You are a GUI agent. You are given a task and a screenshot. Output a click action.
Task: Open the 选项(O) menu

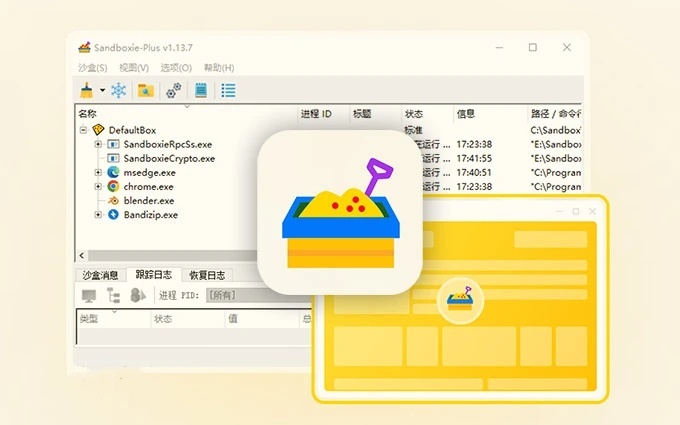pos(176,68)
